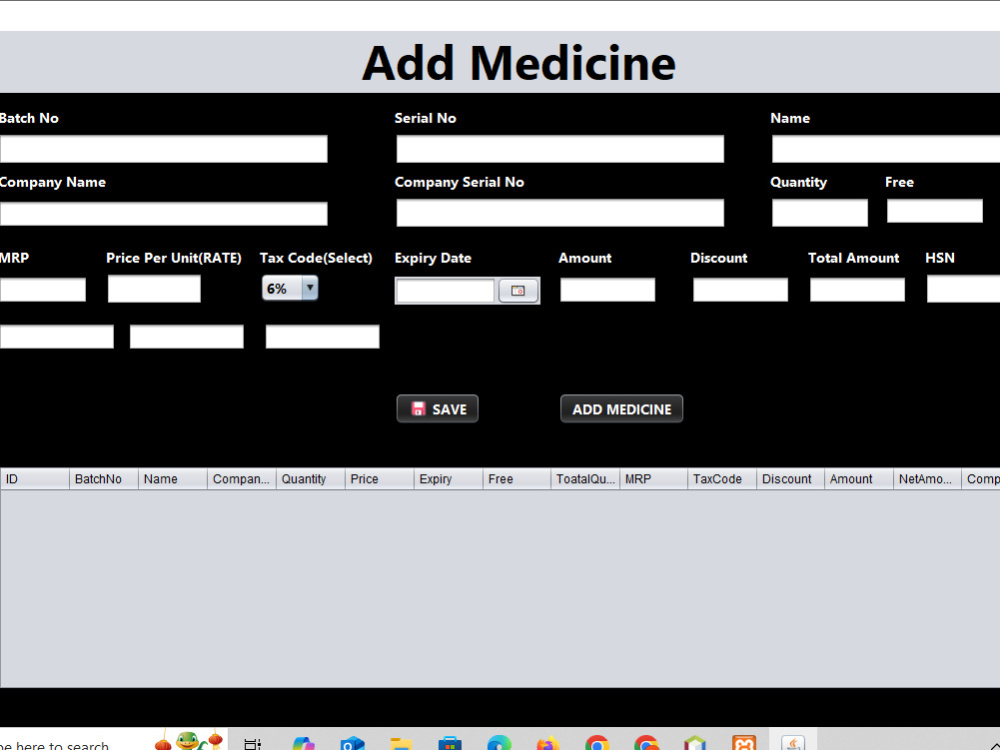Select the medicine Name input field
1000x750 pixels.
(886, 149)
